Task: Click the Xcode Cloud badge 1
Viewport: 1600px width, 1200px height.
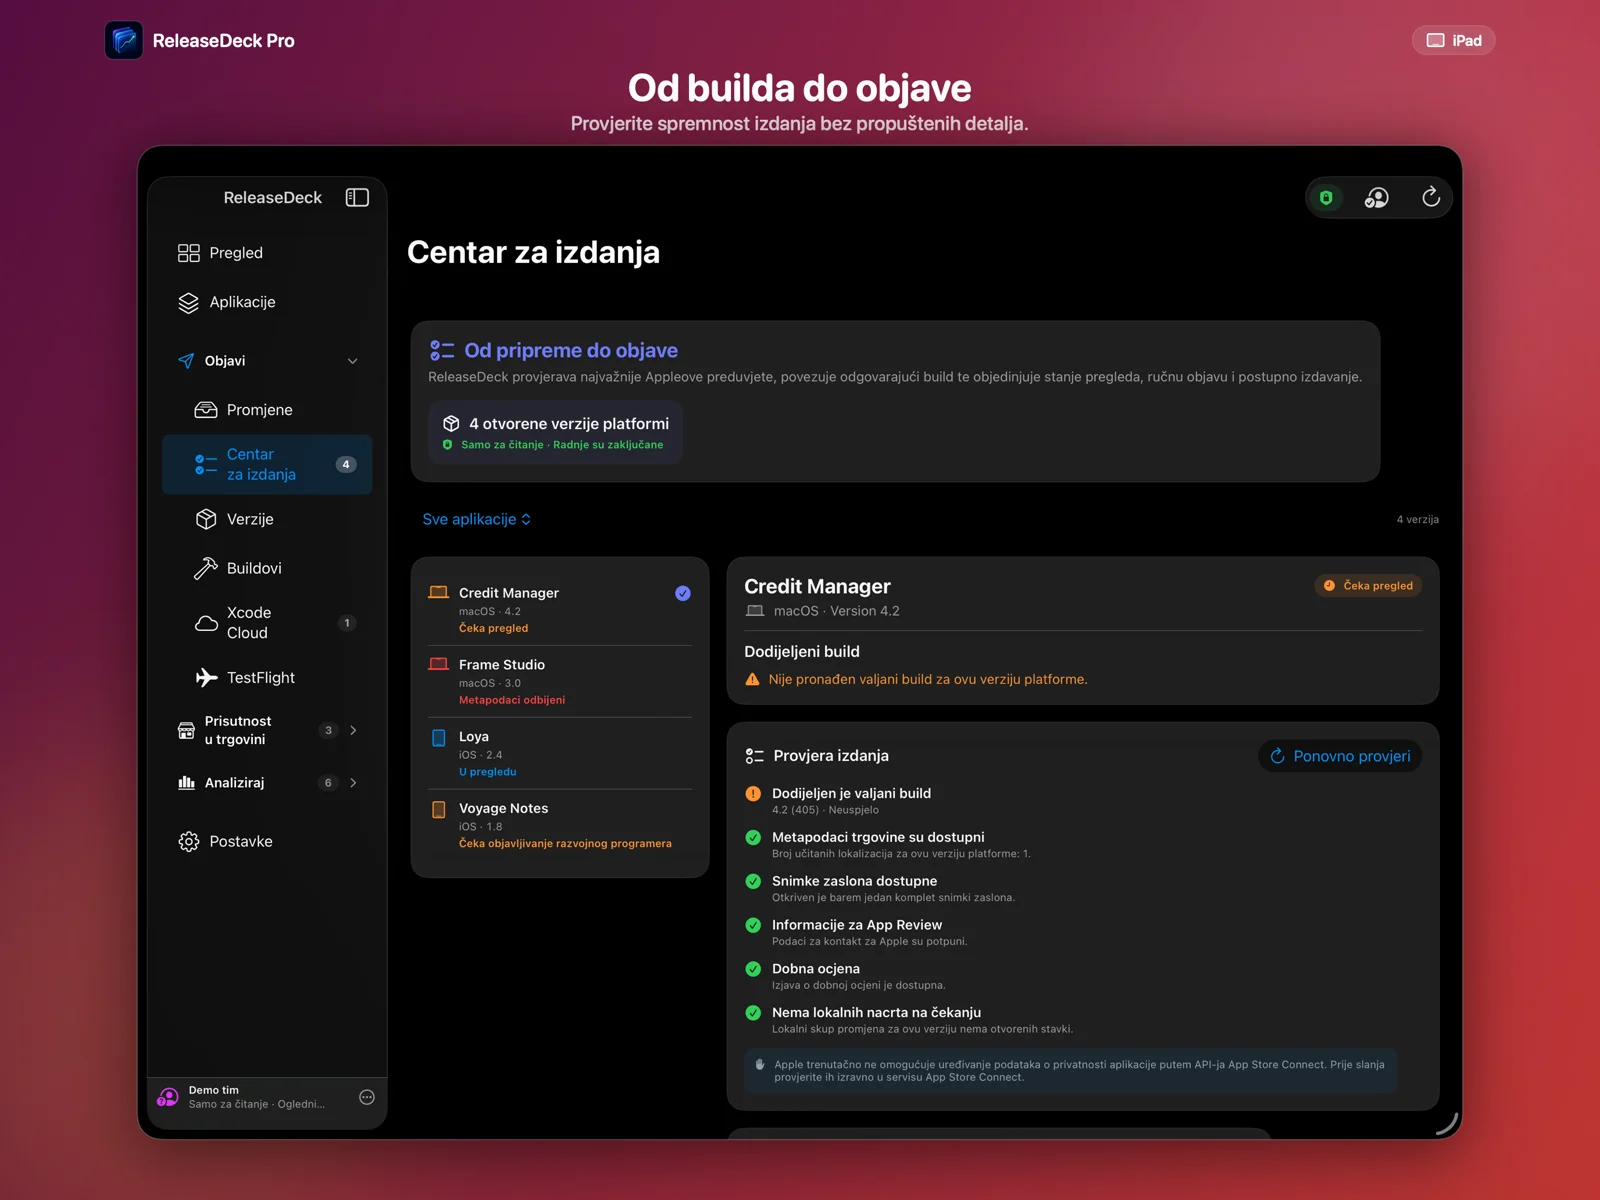Action: point(347,623)
